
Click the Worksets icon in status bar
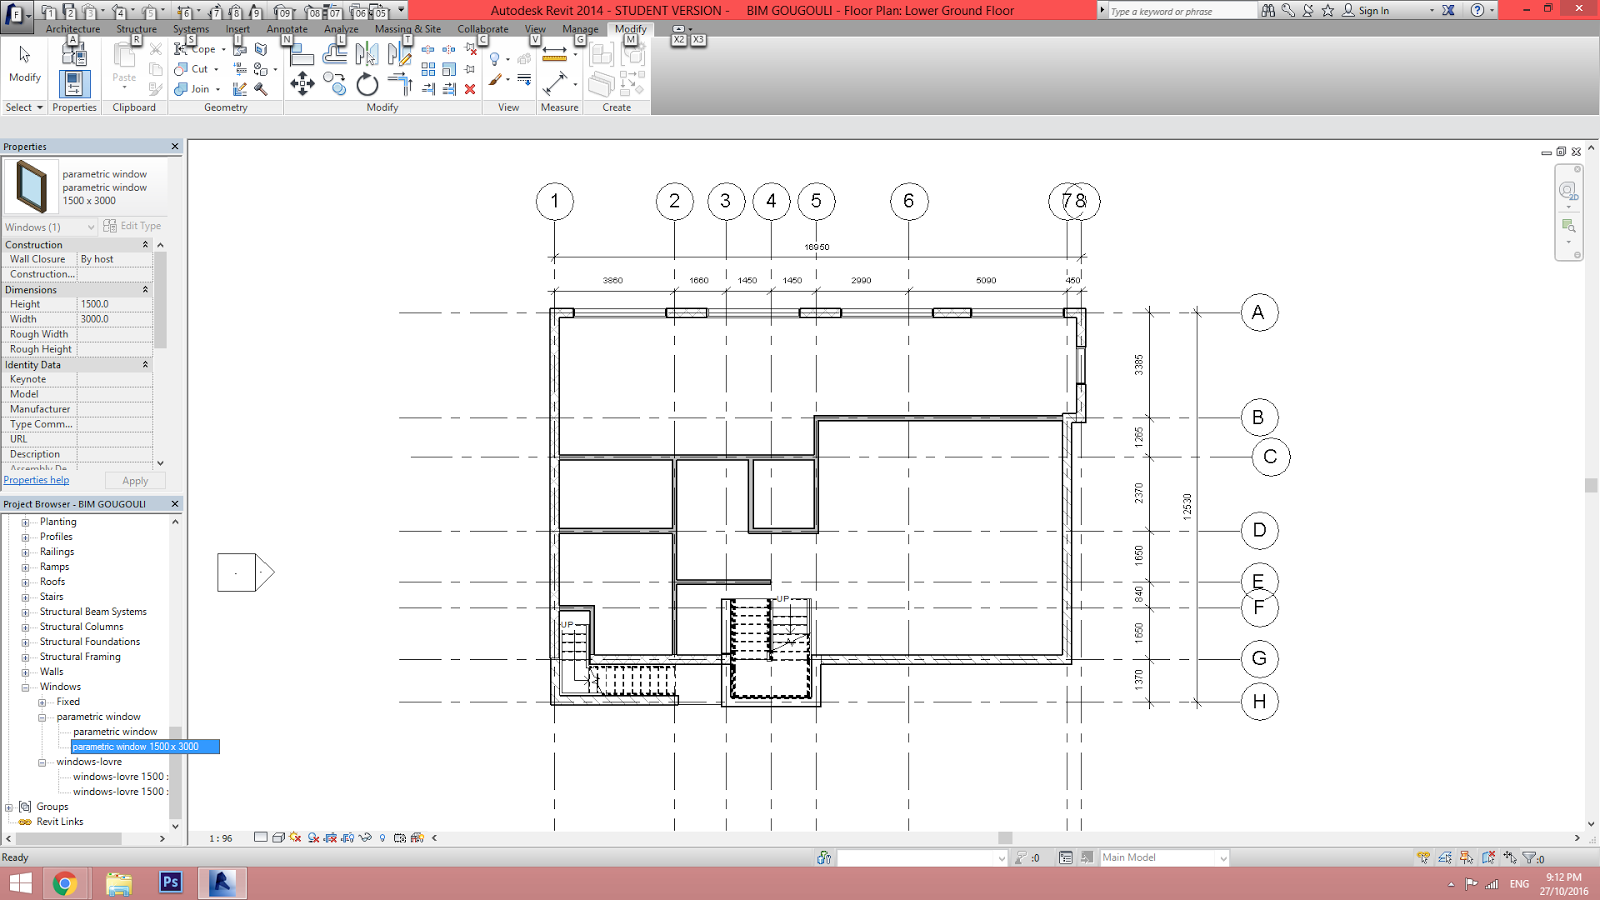pyautogui.click(x=824, y=857)
